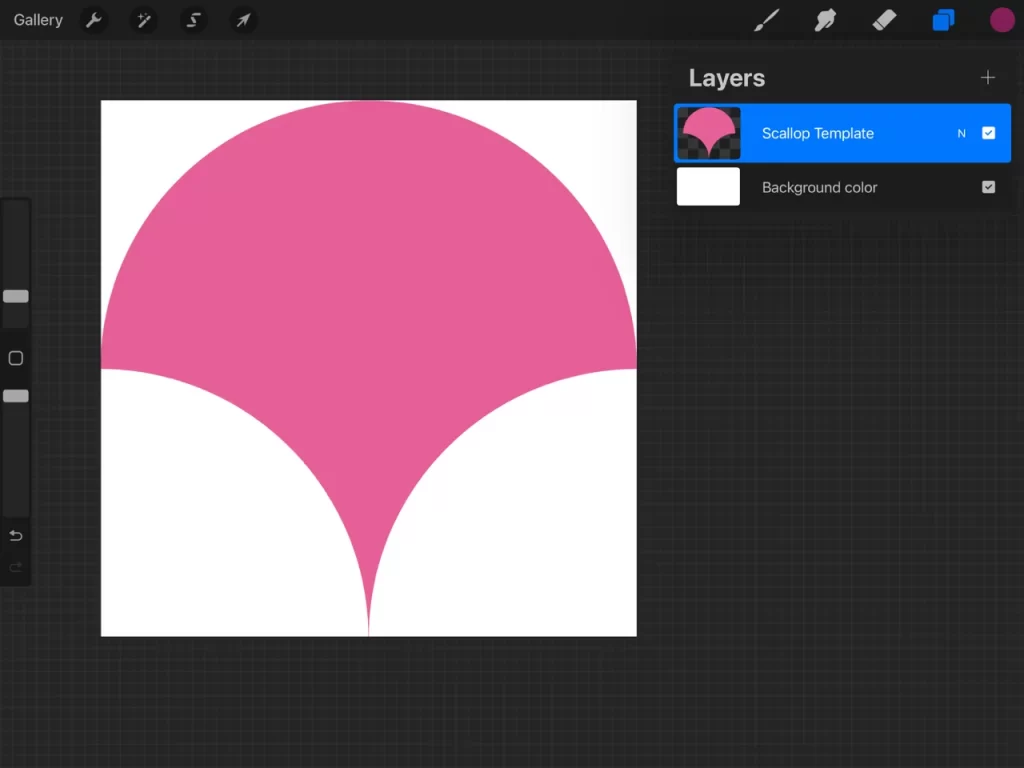Select the Brush tool

[x=767, y=20]
